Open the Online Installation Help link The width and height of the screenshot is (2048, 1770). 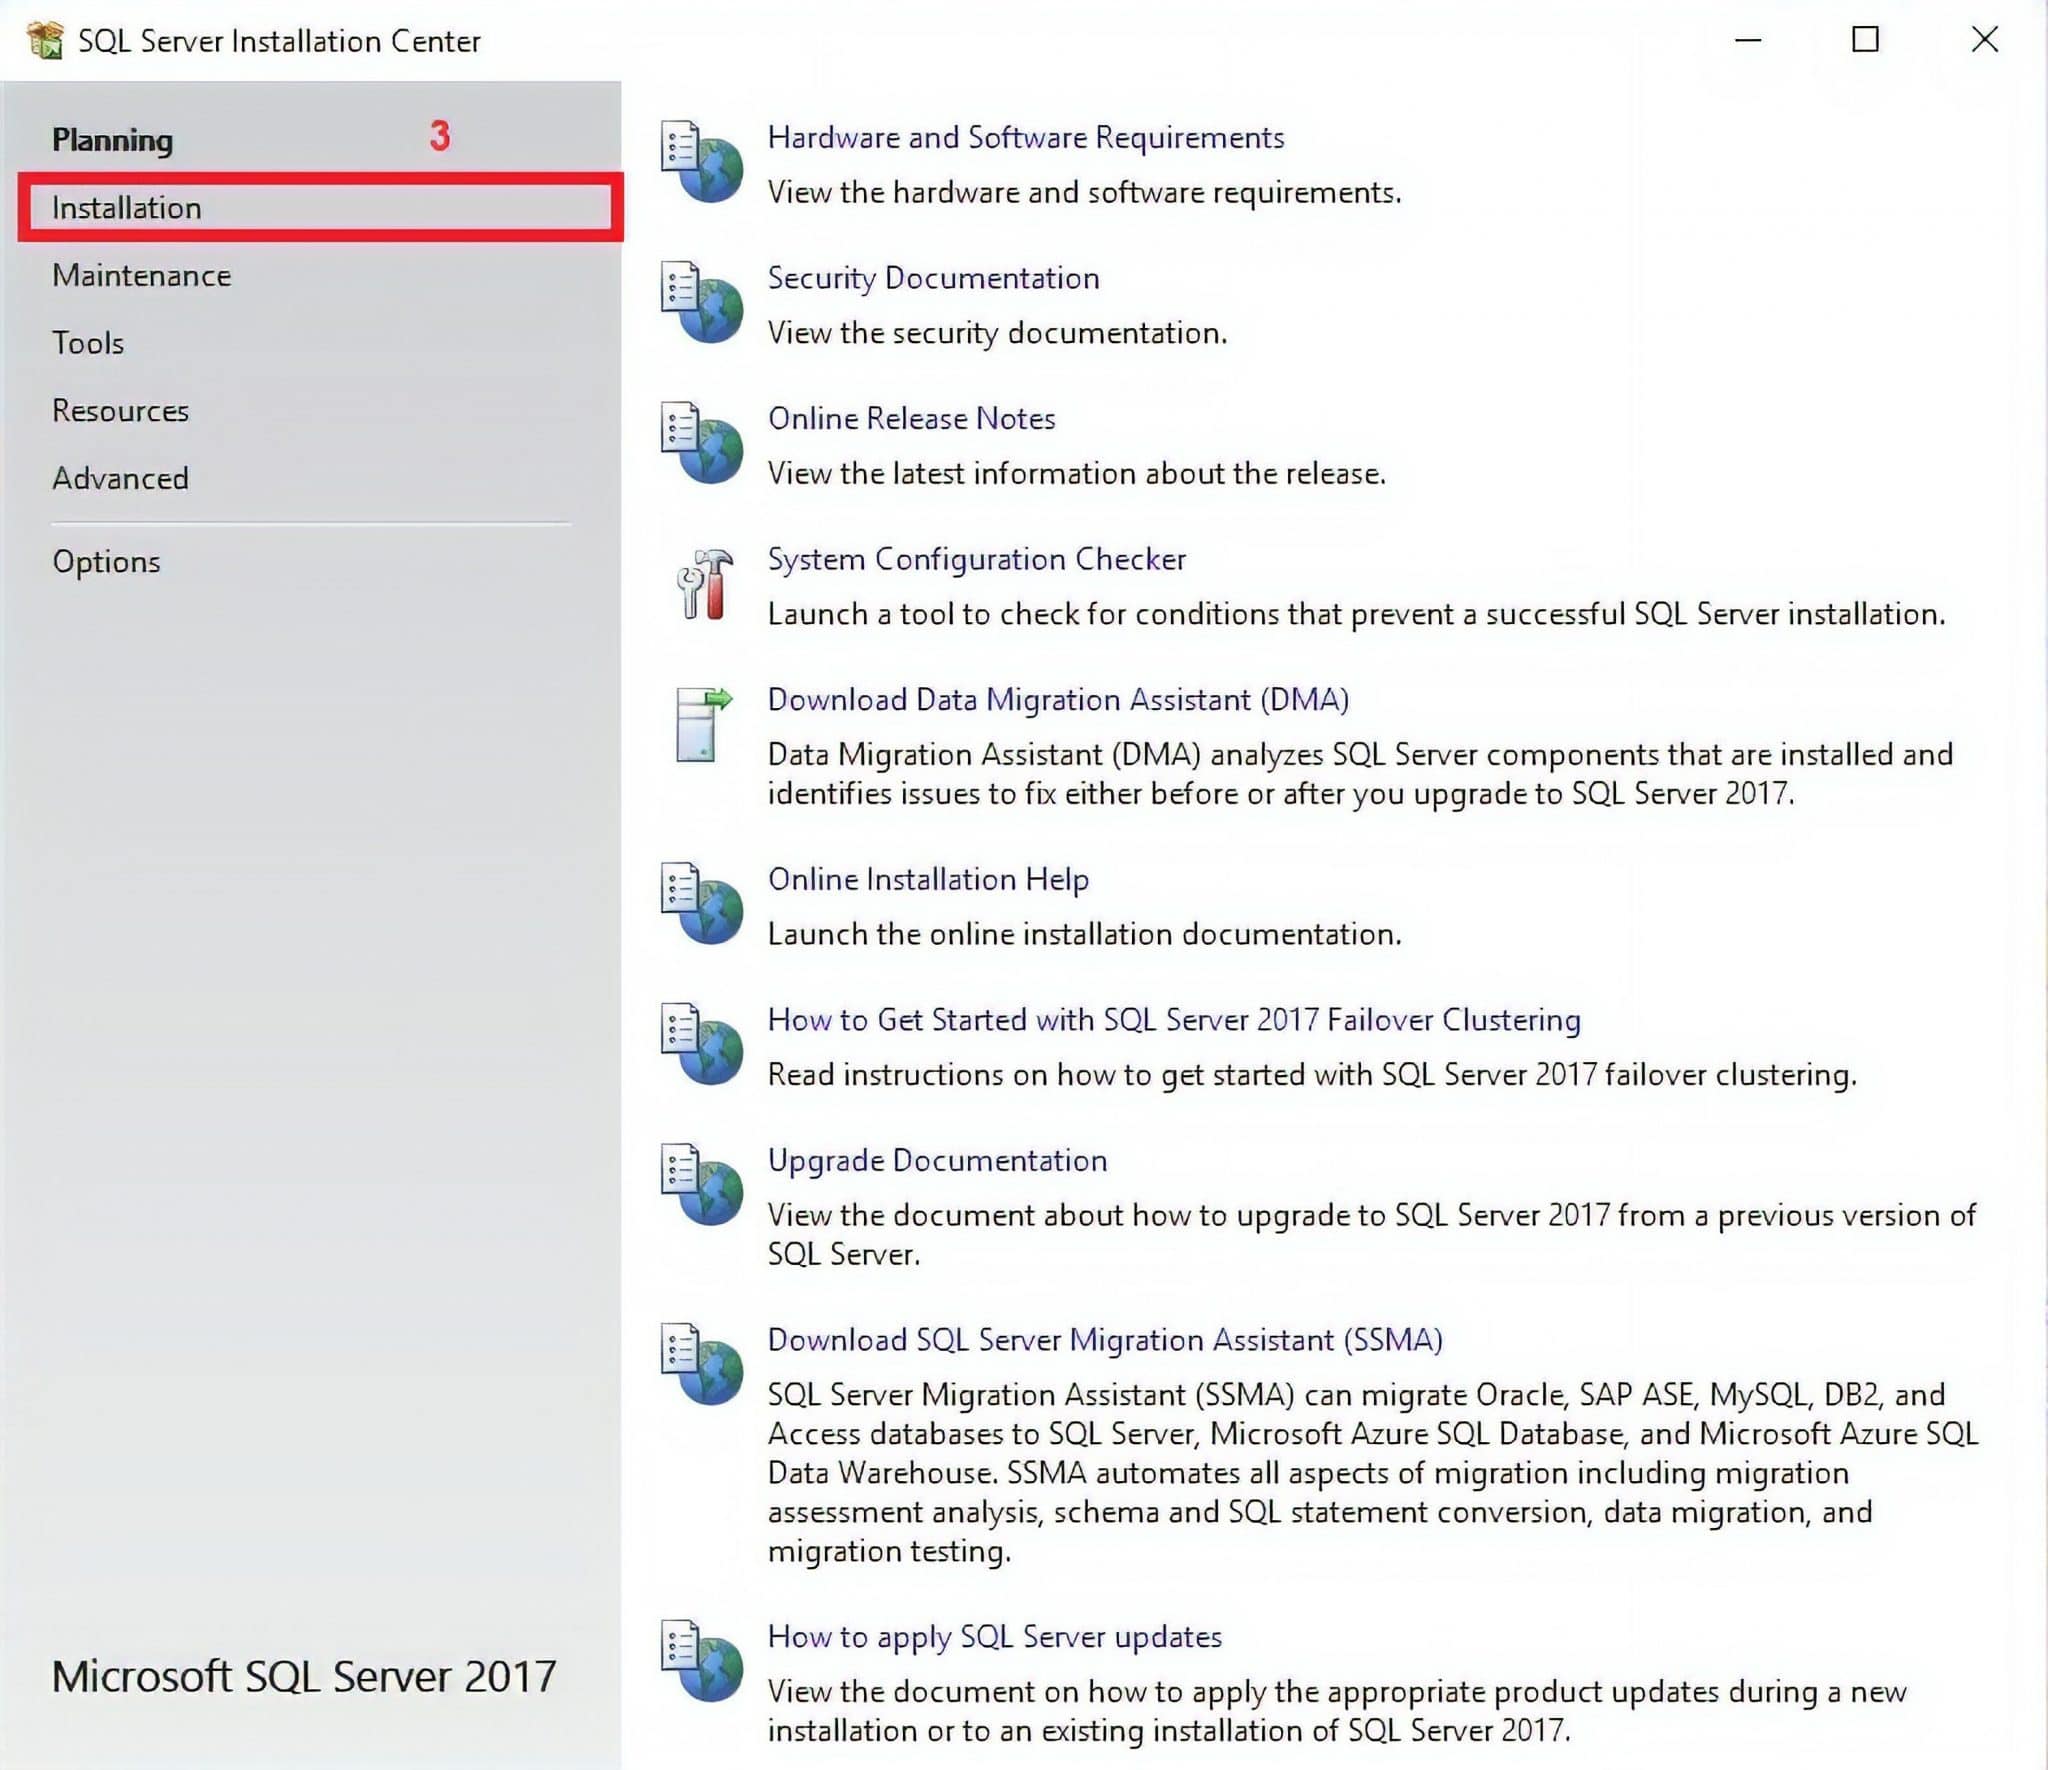928,879
